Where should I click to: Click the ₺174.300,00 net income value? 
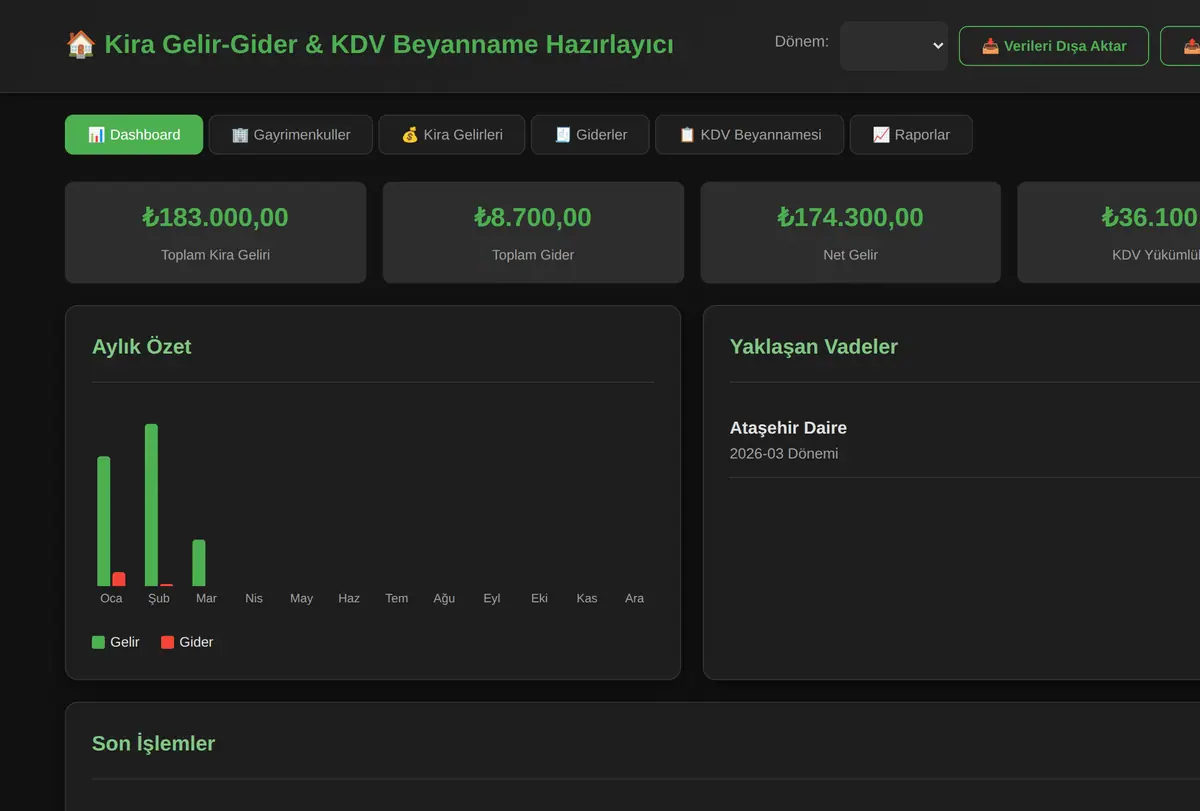(850, 217)
